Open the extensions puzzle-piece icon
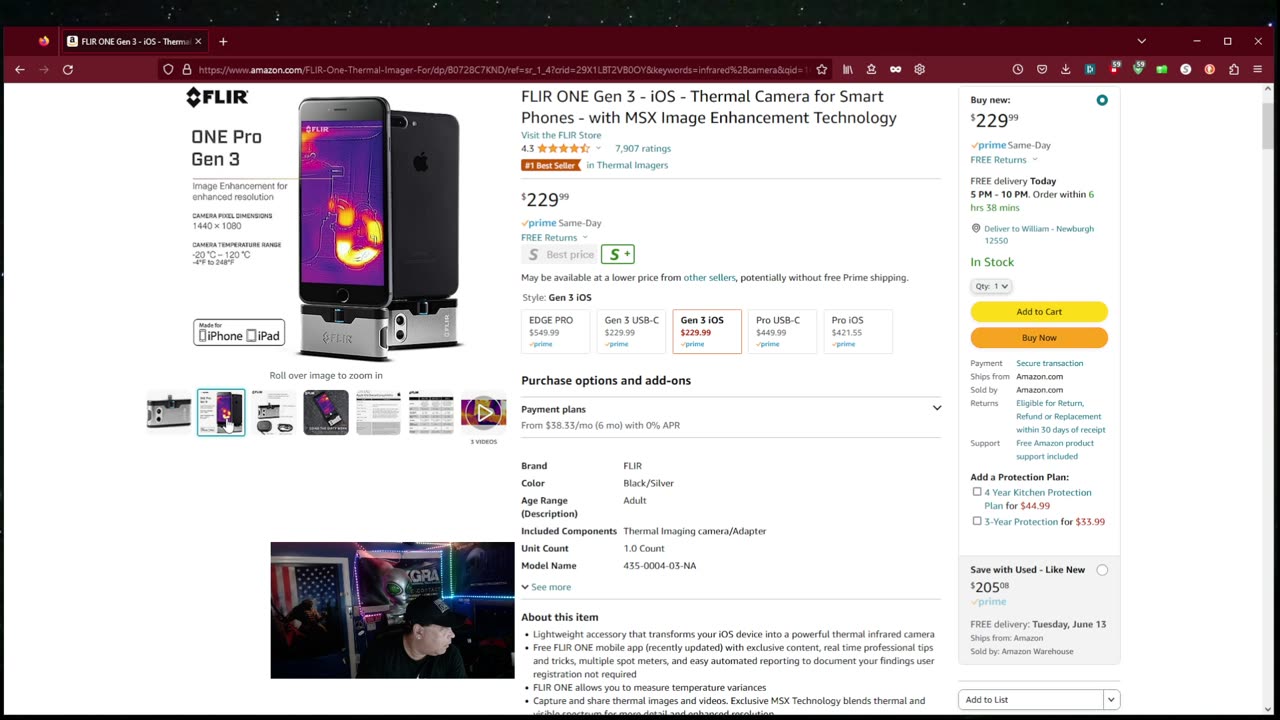Viewport: 1280px width, 720px height. (1234, 69)
